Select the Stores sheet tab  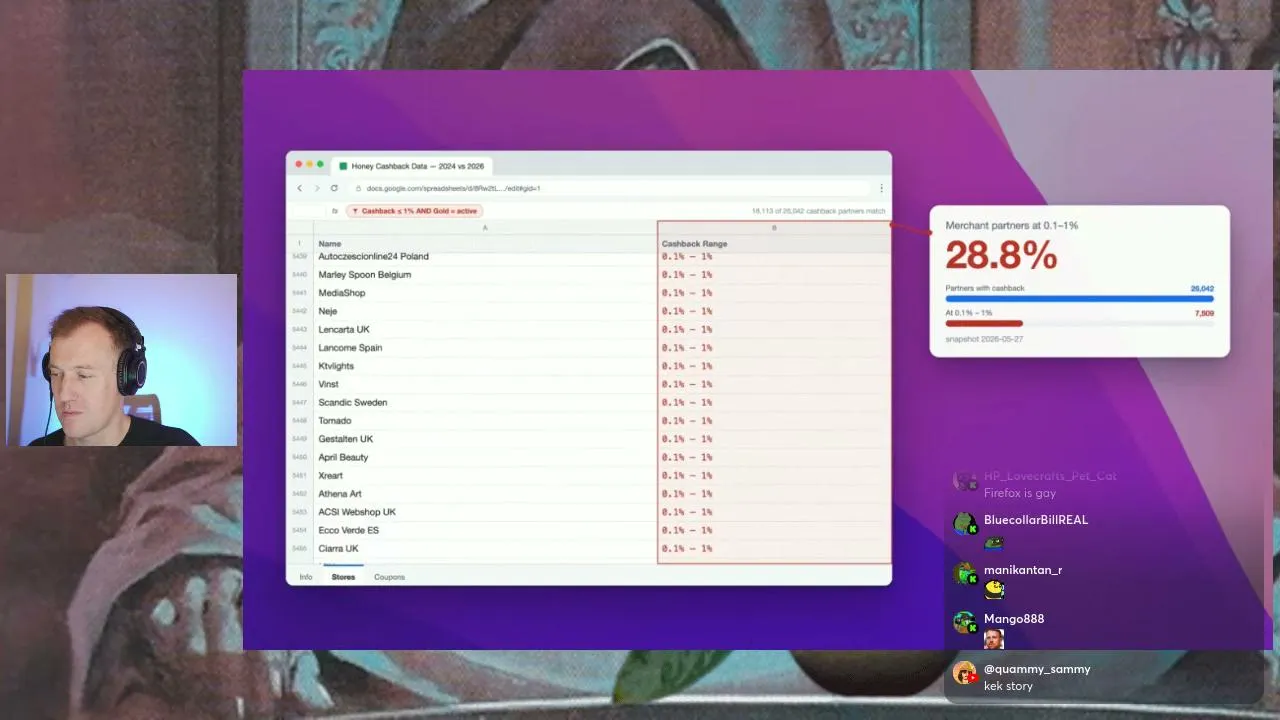(343, 577)
